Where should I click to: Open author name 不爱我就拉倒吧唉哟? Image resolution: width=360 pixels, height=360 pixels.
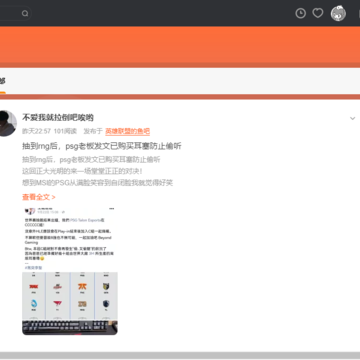(58, 117)
